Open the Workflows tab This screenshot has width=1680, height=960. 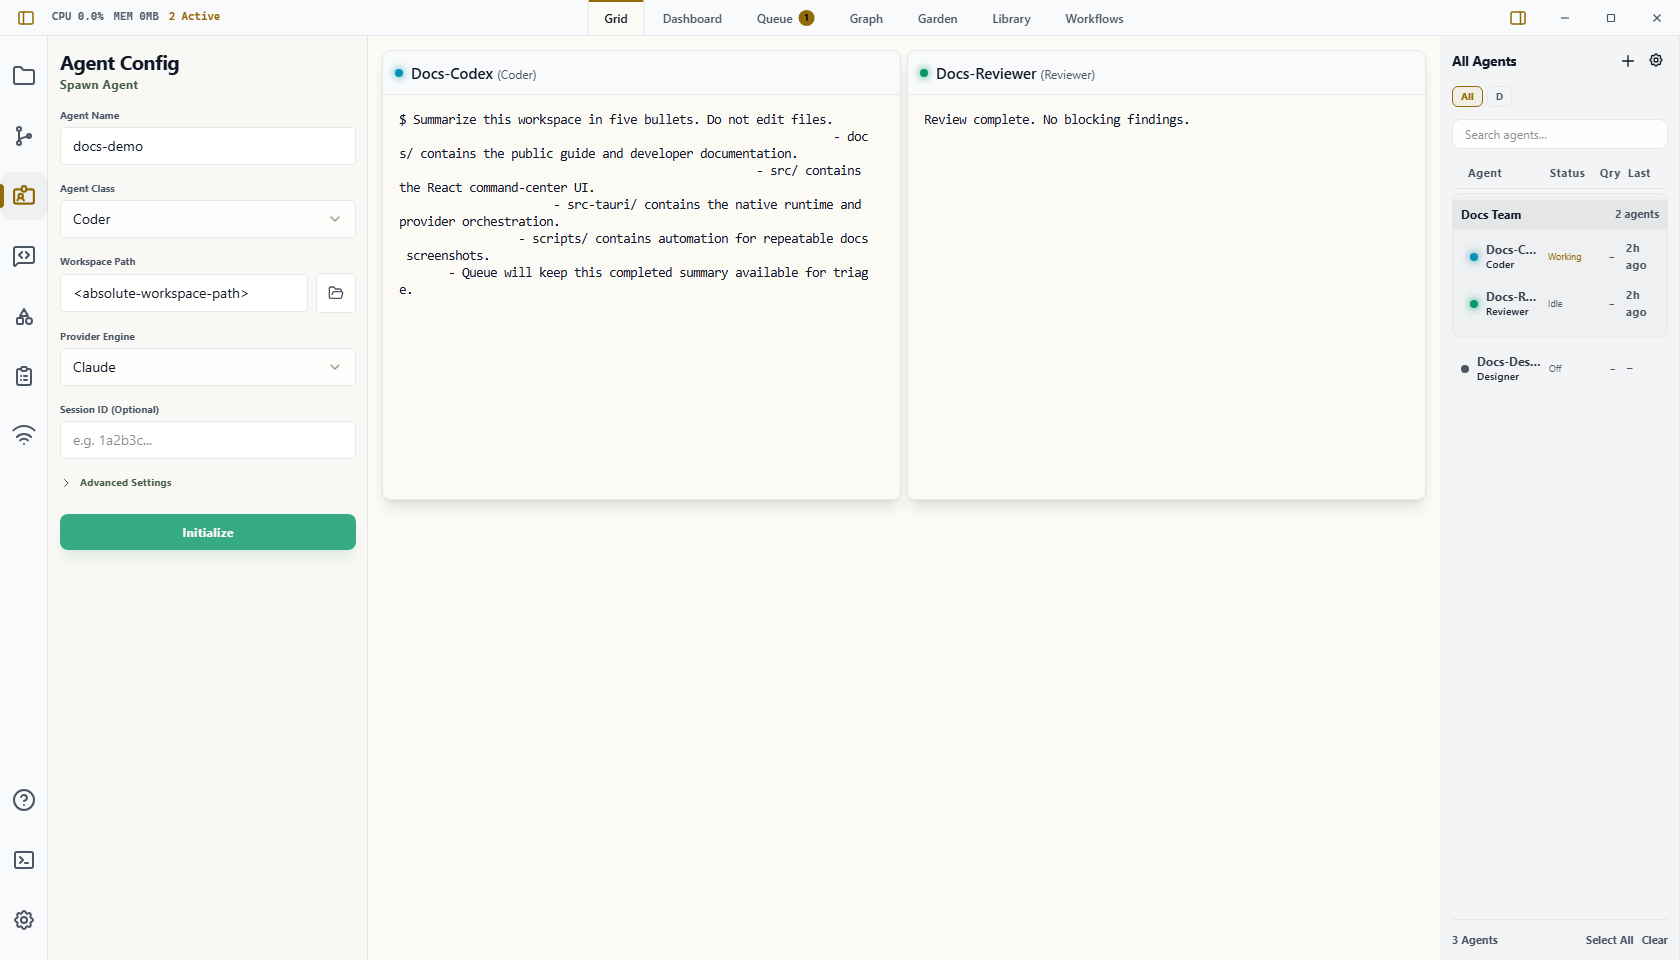tap(1094, 19)
